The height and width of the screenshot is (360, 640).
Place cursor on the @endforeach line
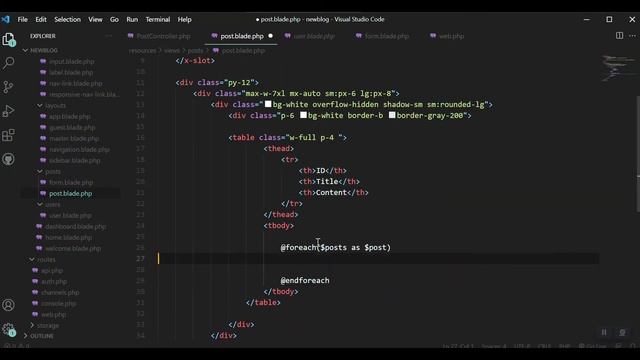click(x=305, y=280)
